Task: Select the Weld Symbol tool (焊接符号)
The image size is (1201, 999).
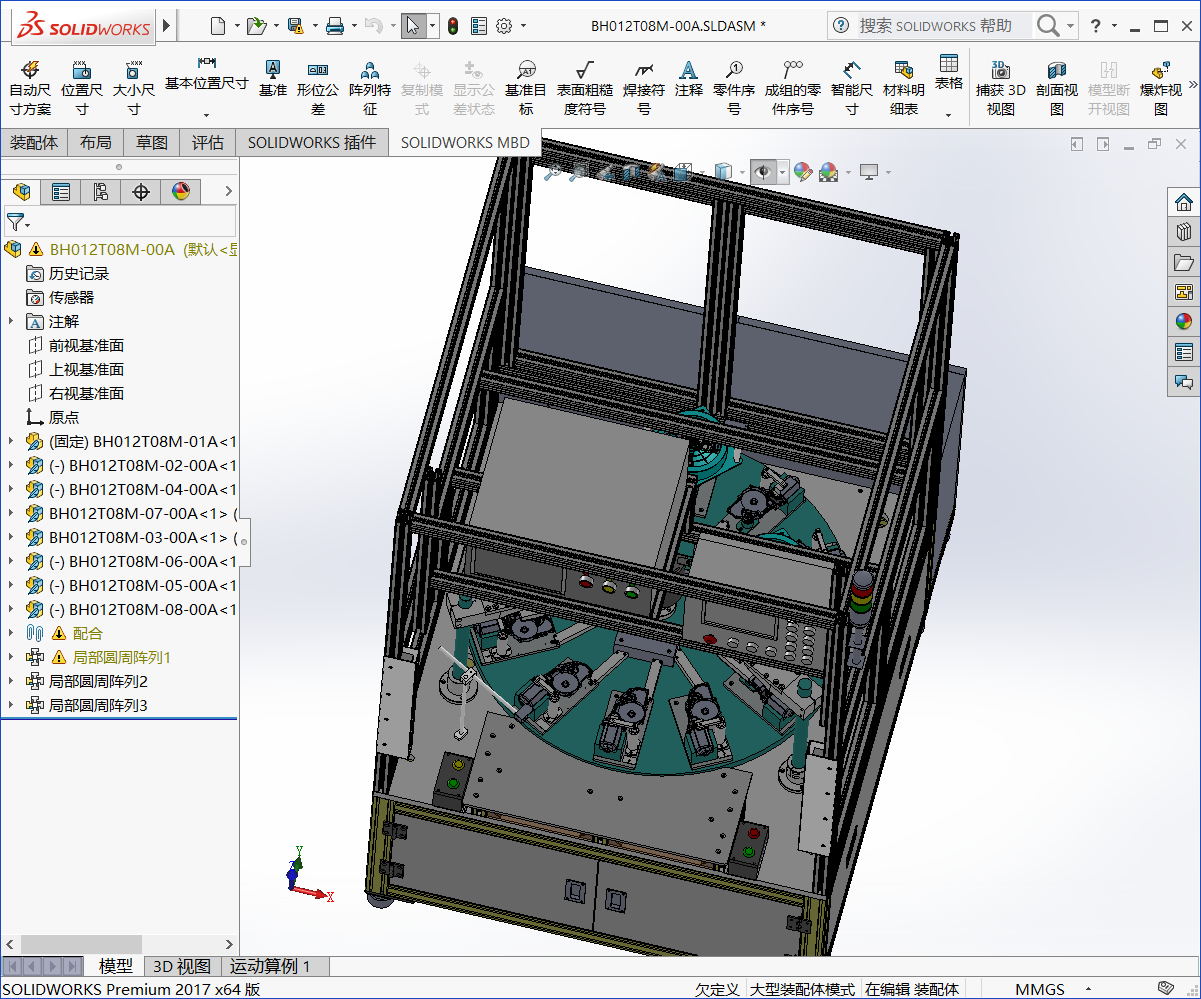Action: coord(644,88)
